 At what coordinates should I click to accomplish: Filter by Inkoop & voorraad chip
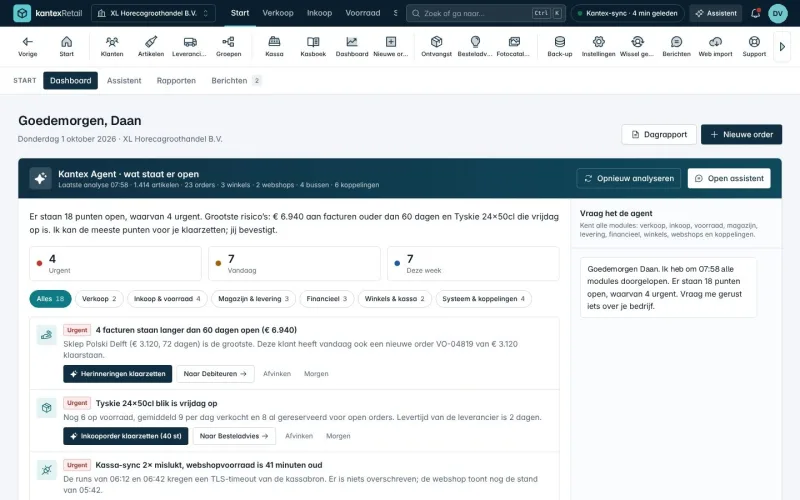pos(167,299)
